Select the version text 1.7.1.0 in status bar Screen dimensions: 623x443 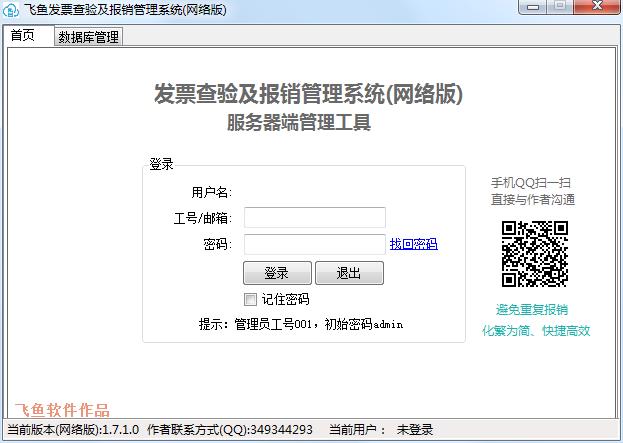pyautogui.click(x=121, y=429)
